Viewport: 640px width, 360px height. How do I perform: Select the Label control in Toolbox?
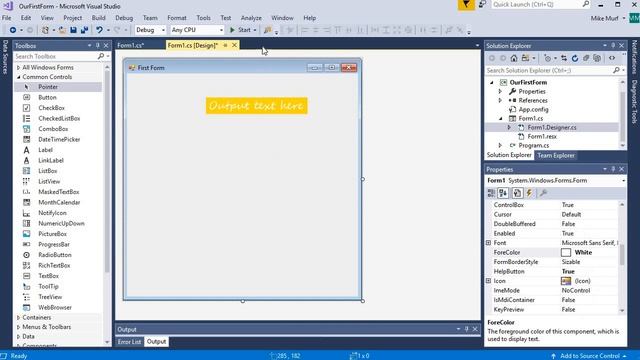pyautogui.click(x=45, y=150)
